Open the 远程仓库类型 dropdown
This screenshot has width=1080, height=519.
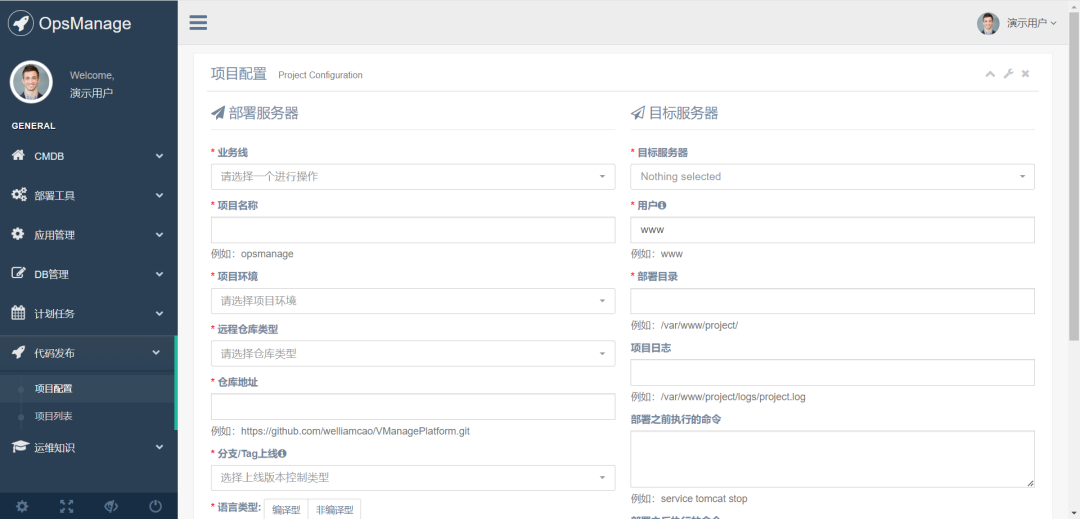413,354
